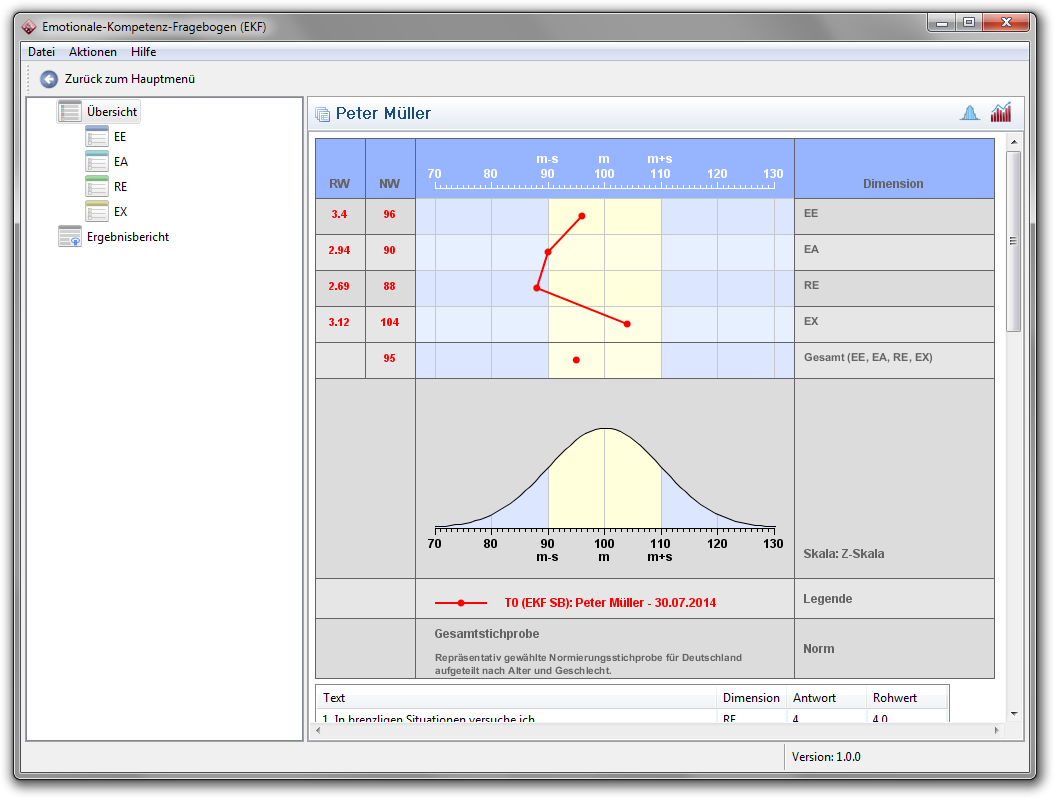The height and width of the screenshot is (799, 1055).
Task: Select the EX scale icon in sidebar
Action: click(x=97, y=211)
